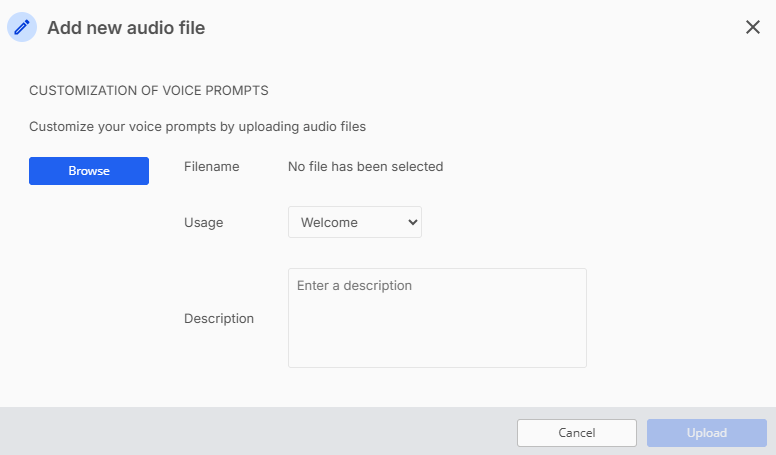Click the Browse button to choose a file
This screenshot has height=455, width=776.
click(x=89, y=171)
